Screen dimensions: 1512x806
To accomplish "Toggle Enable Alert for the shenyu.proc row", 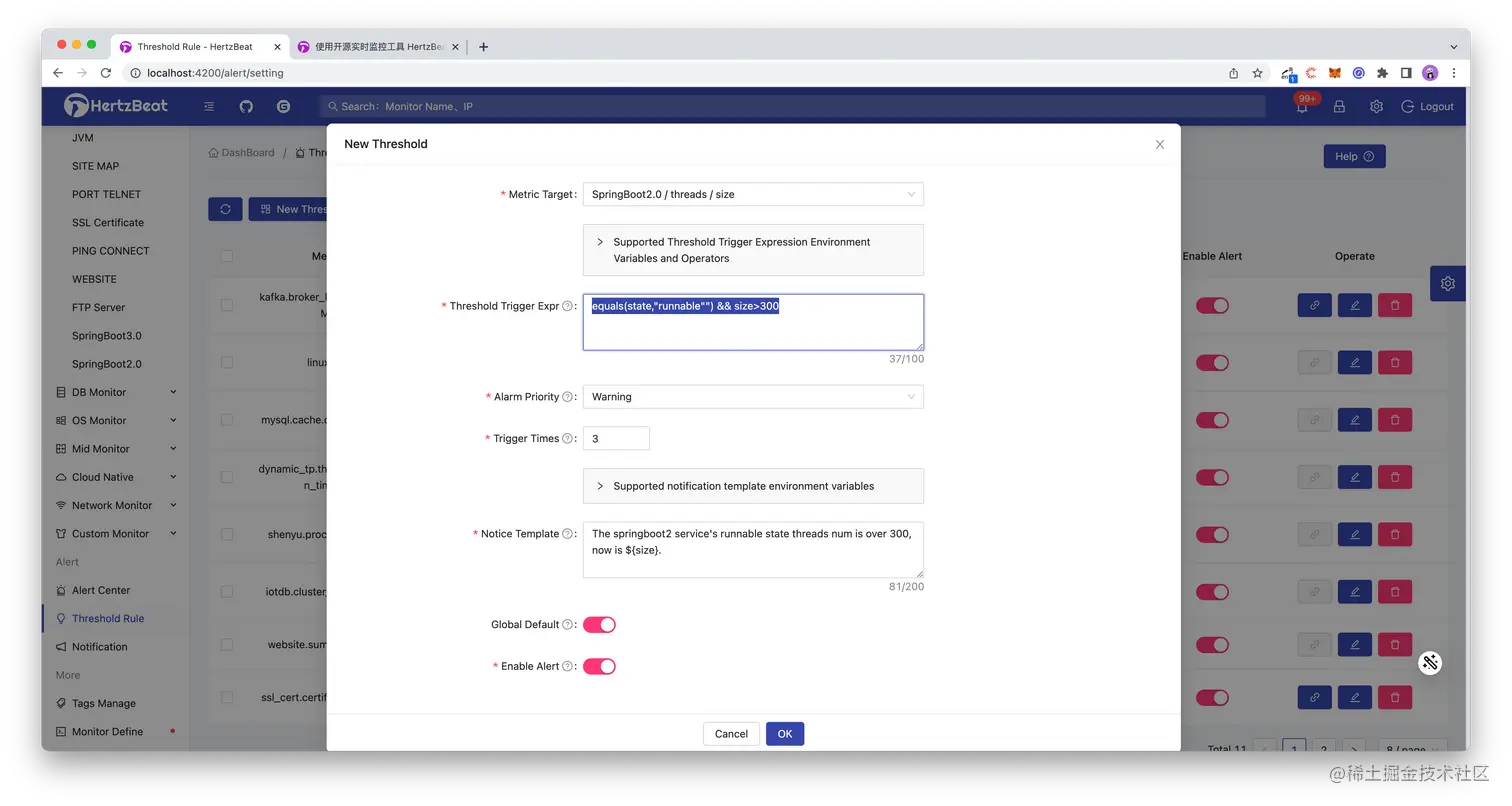I will tap(1212, 535).
